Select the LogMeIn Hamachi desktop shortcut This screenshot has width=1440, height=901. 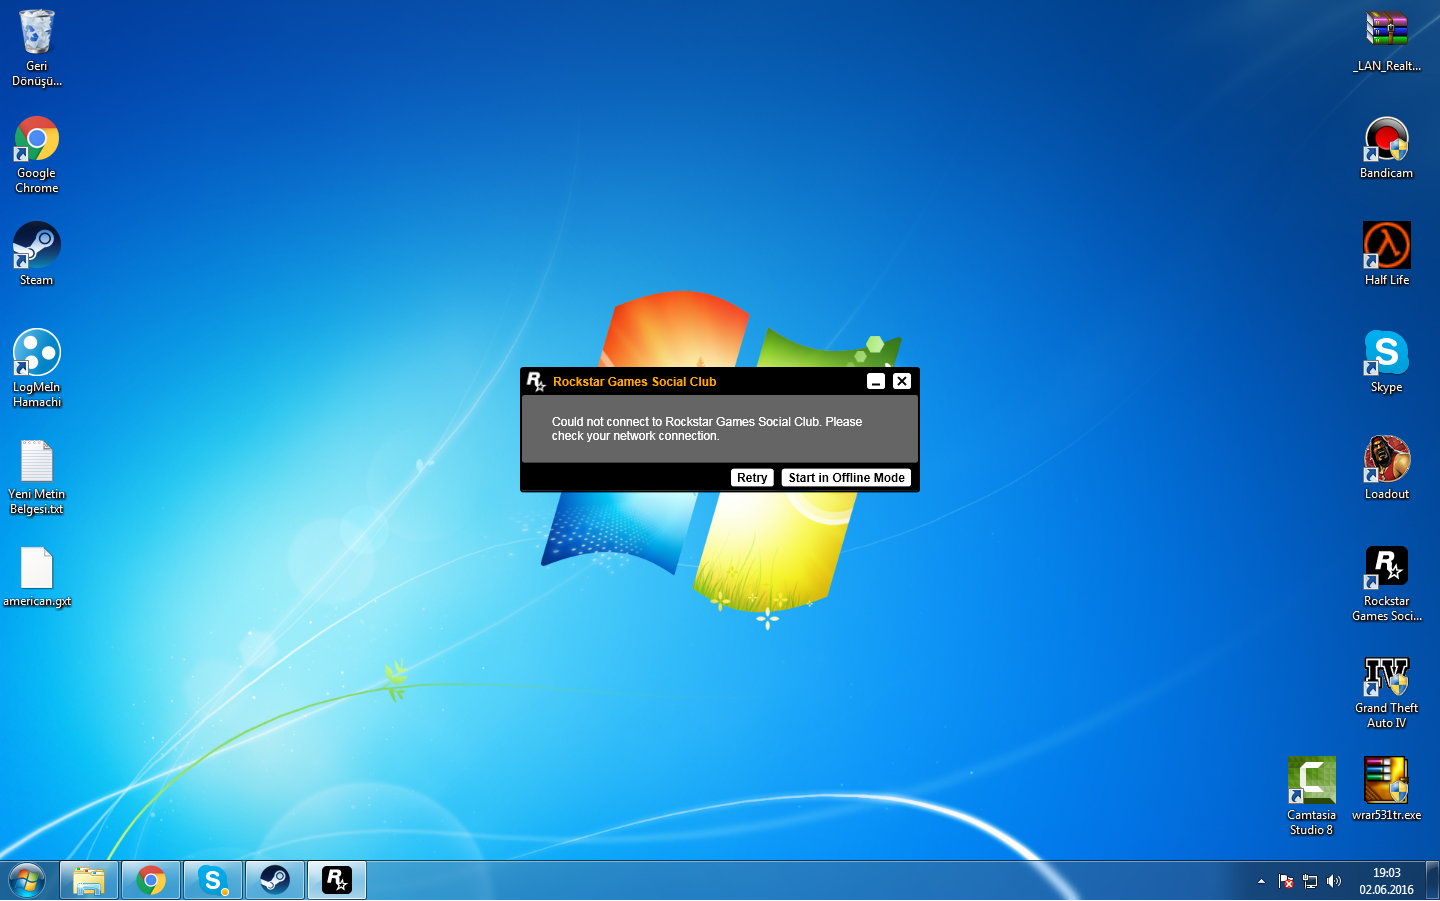37,368
